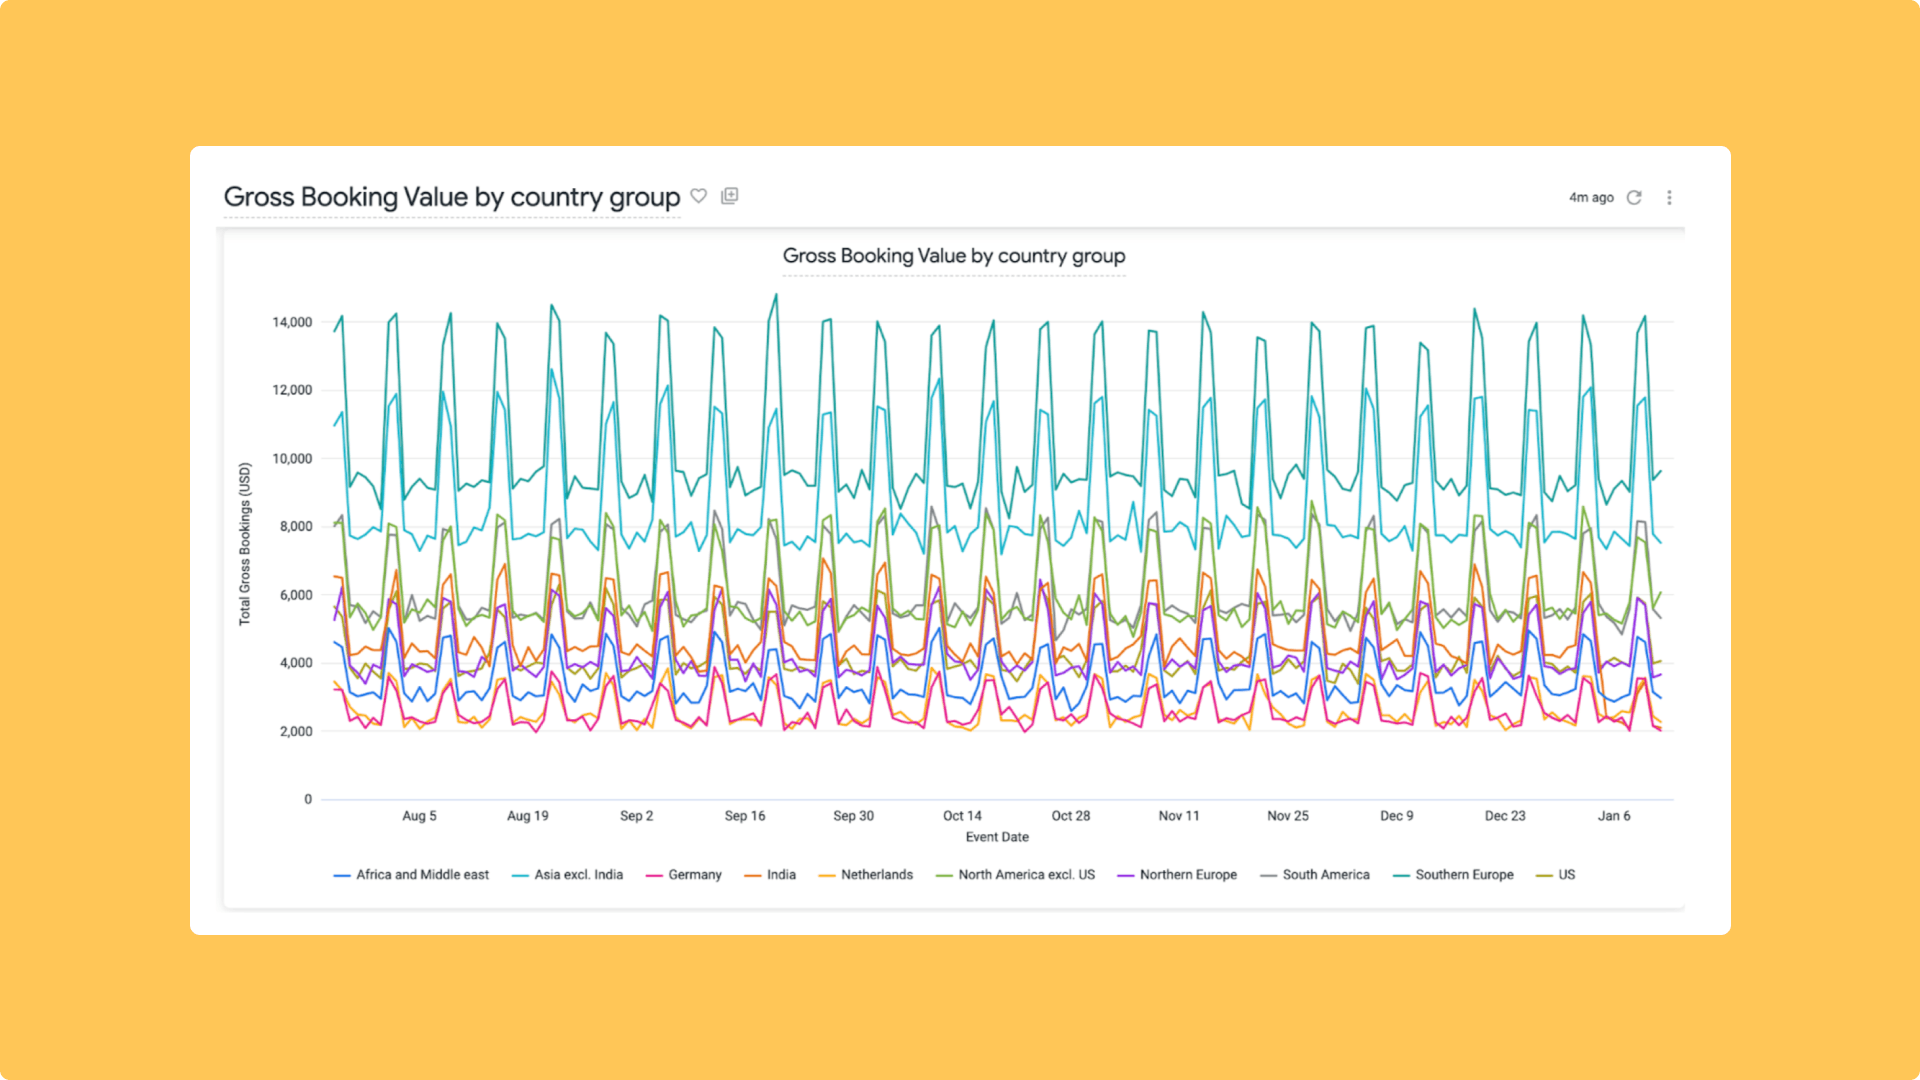Refresh the dashboard data
Image resolution: width=1920 pixels, height=1080 pixels.
[x=1634, y=198]
